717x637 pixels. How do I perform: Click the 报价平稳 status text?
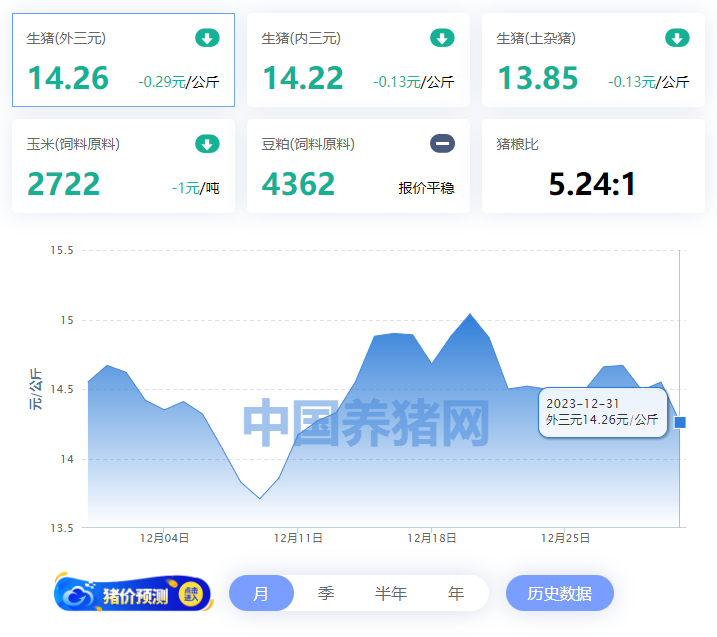coord(426,188)
